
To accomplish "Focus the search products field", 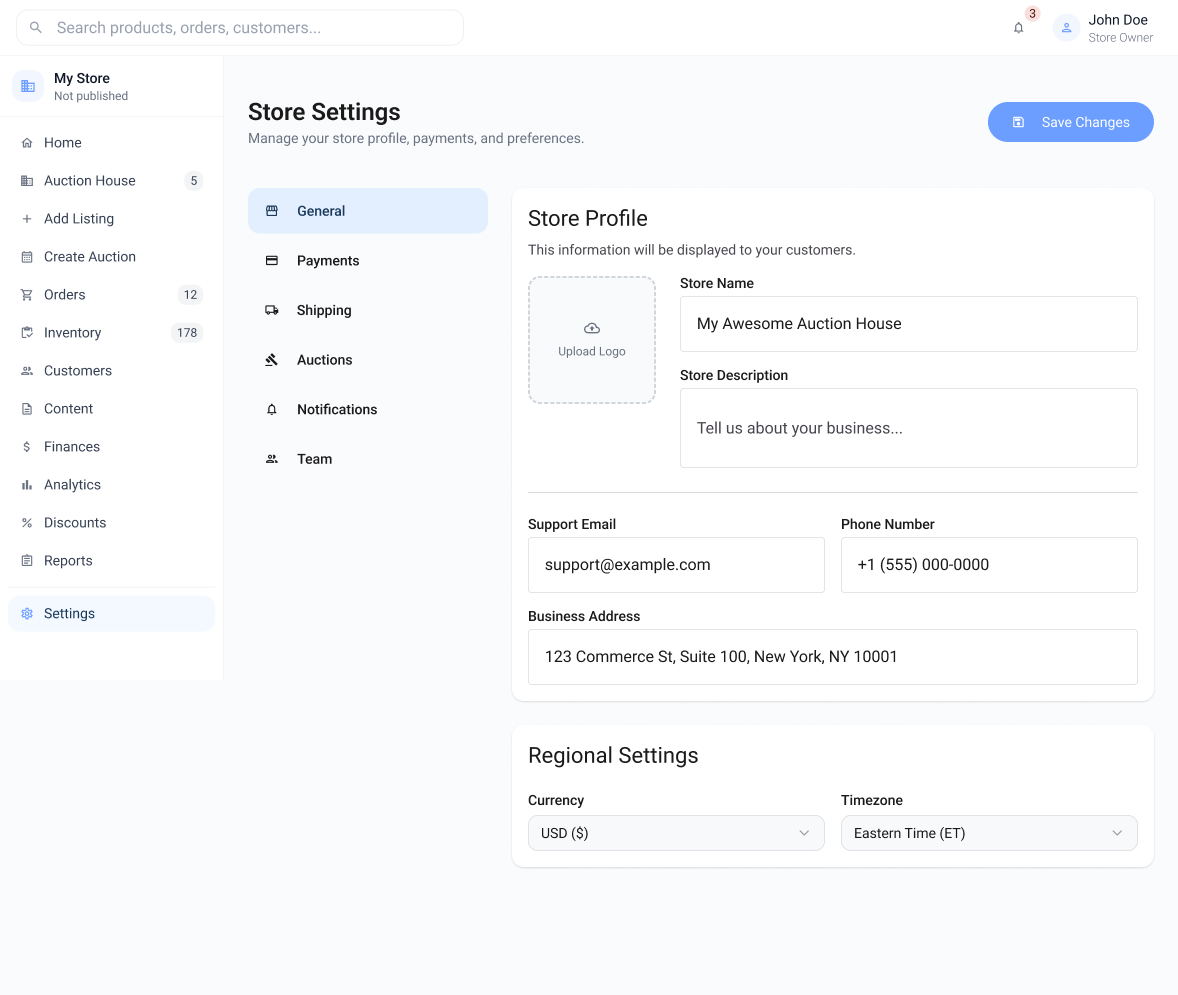I will tap(240, 28).
